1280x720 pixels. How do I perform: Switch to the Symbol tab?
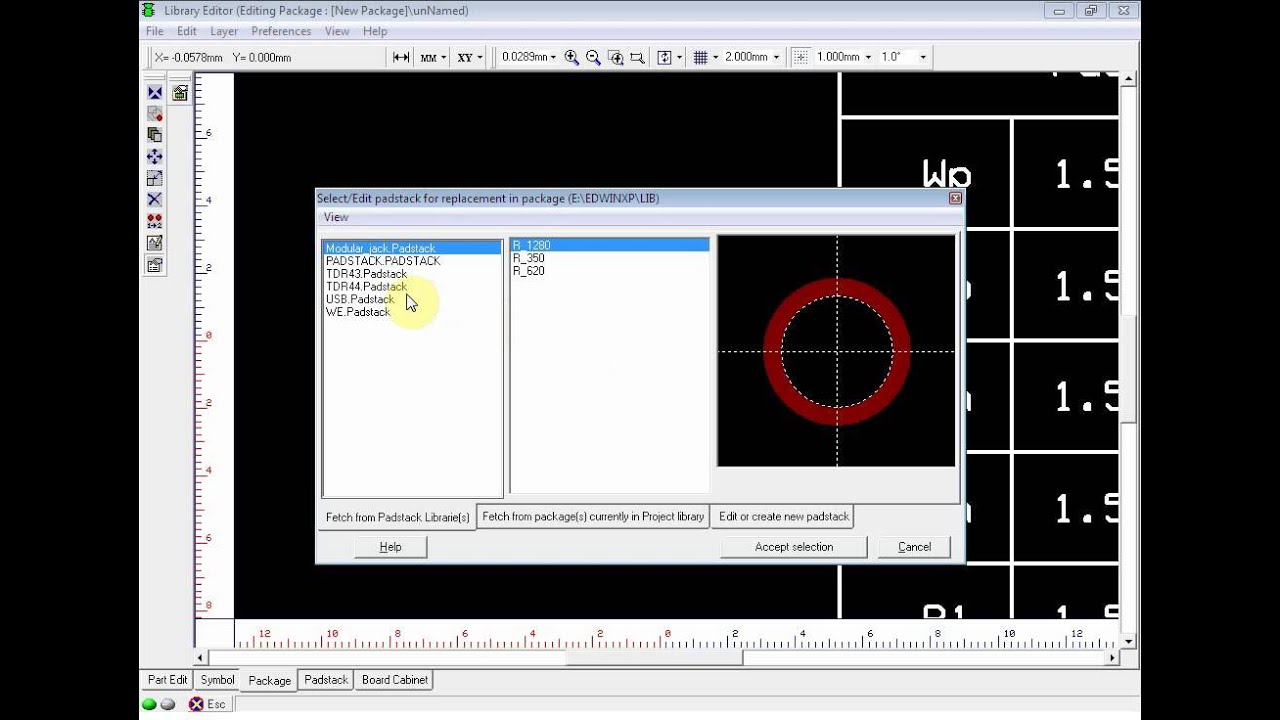217,680
